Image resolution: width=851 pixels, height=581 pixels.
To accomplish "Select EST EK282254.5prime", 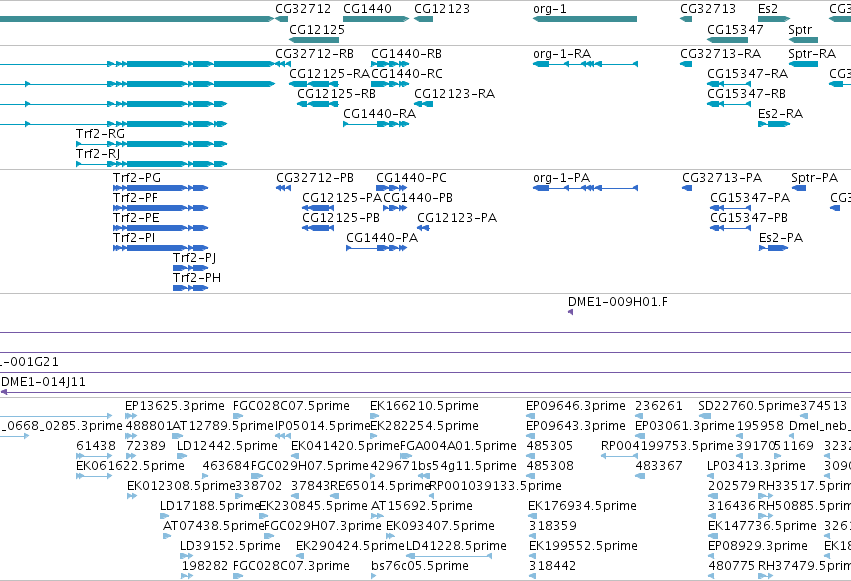I will (x=424, y=426).
